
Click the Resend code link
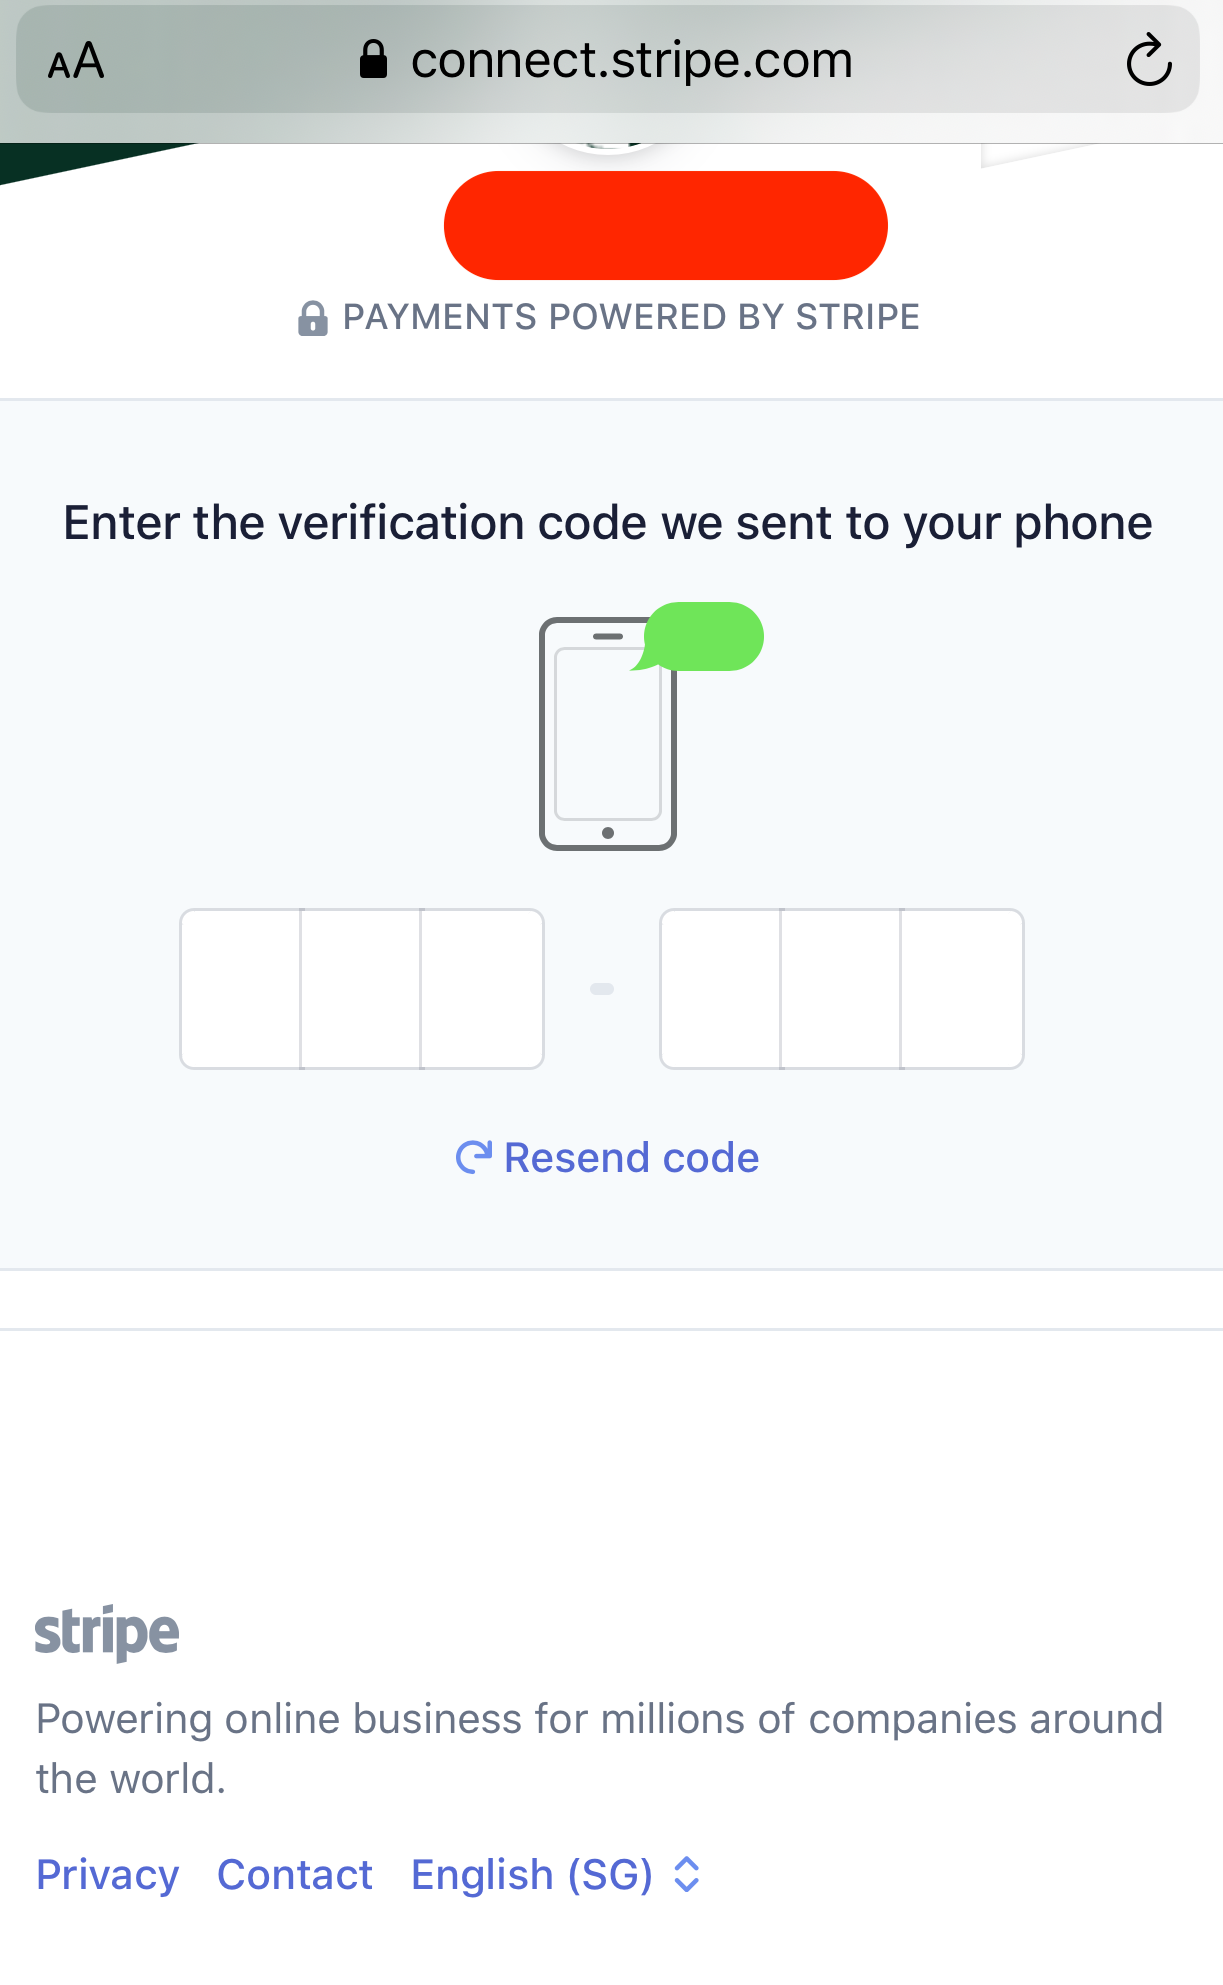[x=633, y=1157]
